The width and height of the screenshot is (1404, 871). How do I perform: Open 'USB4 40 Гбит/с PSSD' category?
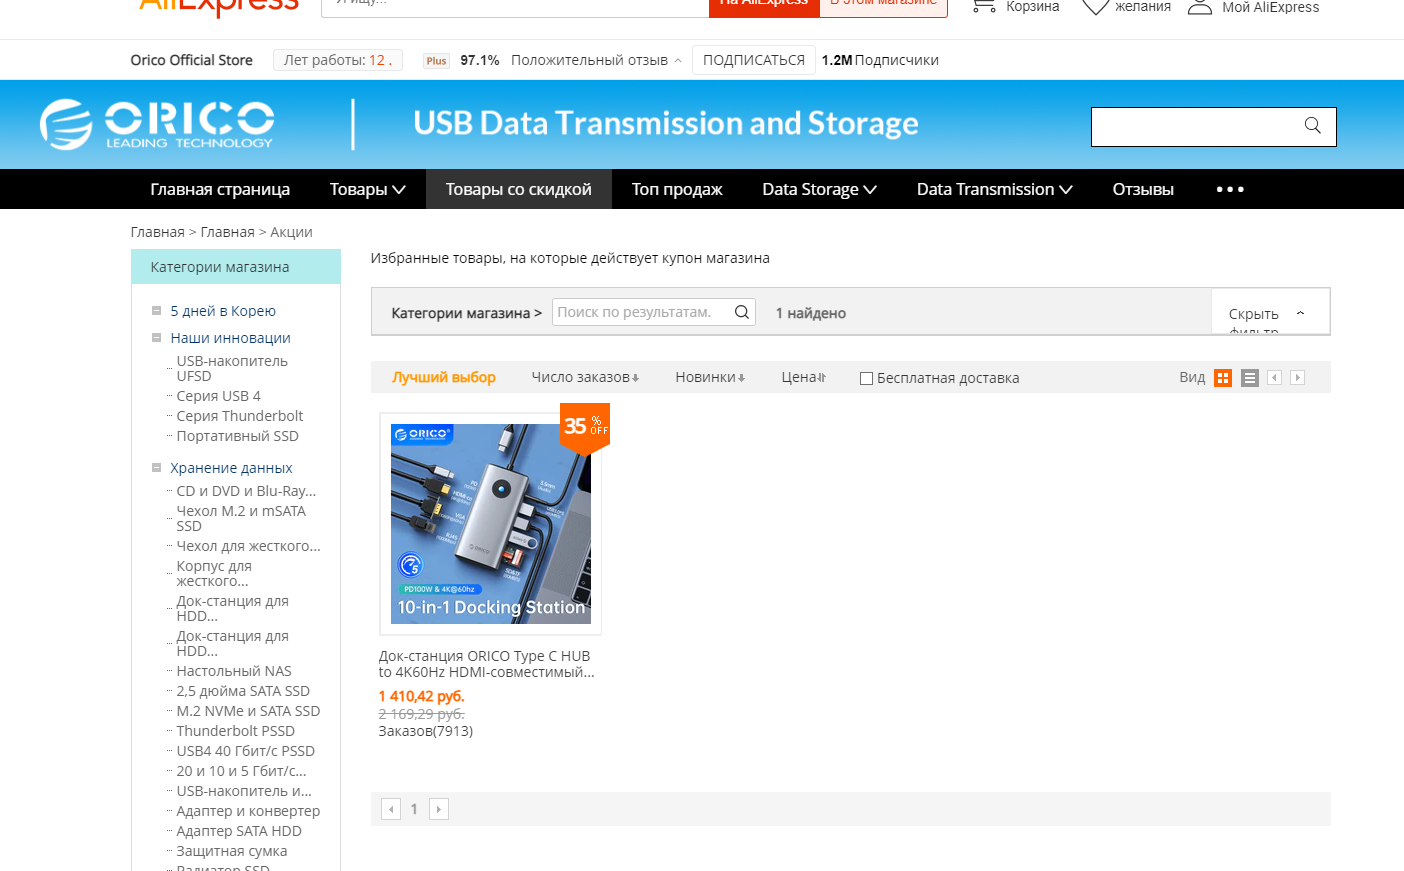pyautogui.click(x=245, y=751)
